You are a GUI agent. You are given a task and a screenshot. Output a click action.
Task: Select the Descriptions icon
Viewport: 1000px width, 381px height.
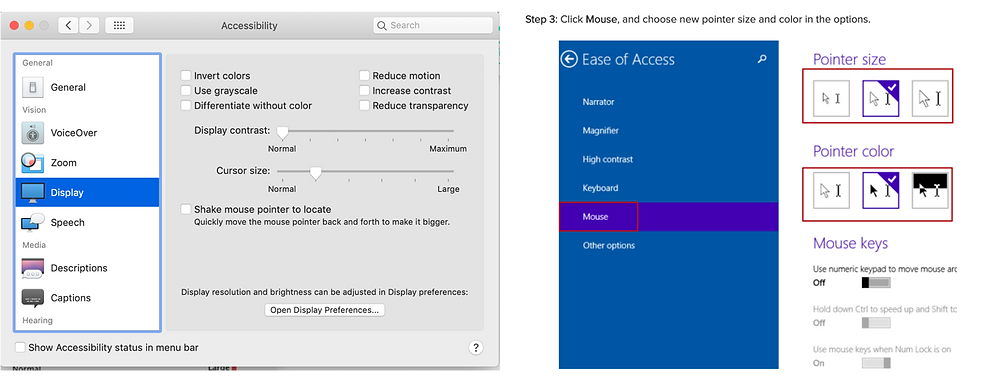click(33, 268)
